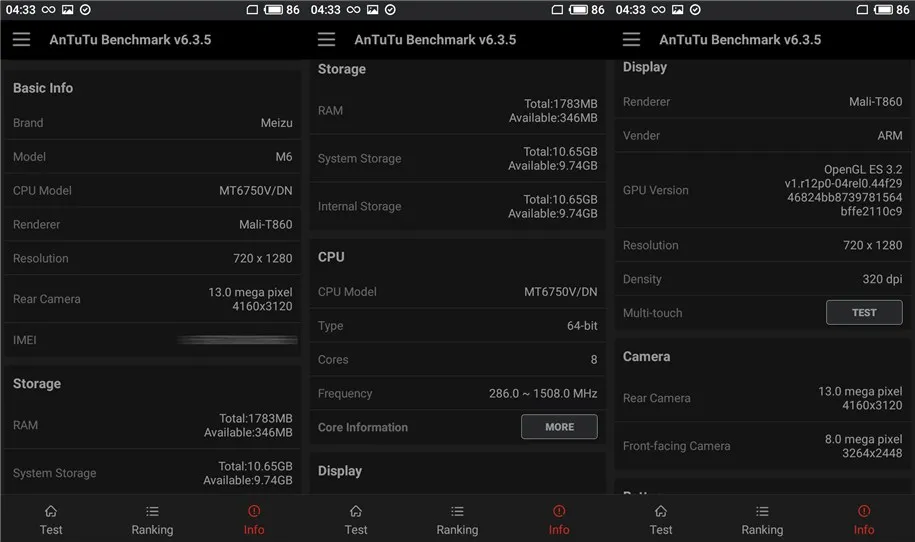
Task: Select Ranking tab label in right screenshot
Action: 762,530
